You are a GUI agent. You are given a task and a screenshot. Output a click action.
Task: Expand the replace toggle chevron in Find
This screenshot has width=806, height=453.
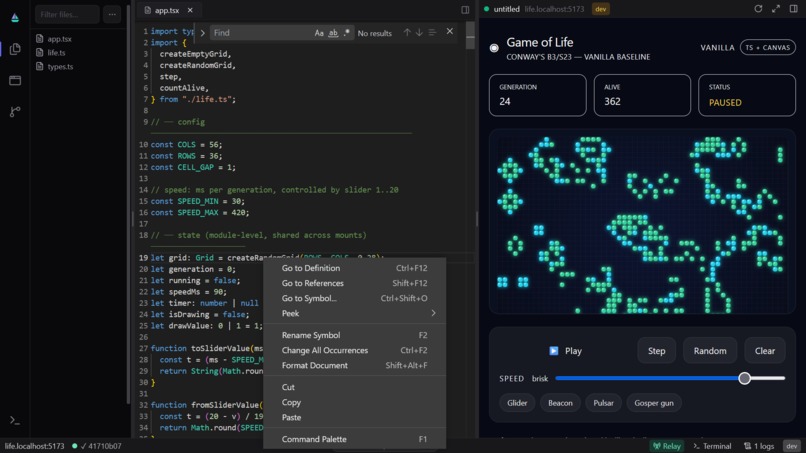click(202, 33)
